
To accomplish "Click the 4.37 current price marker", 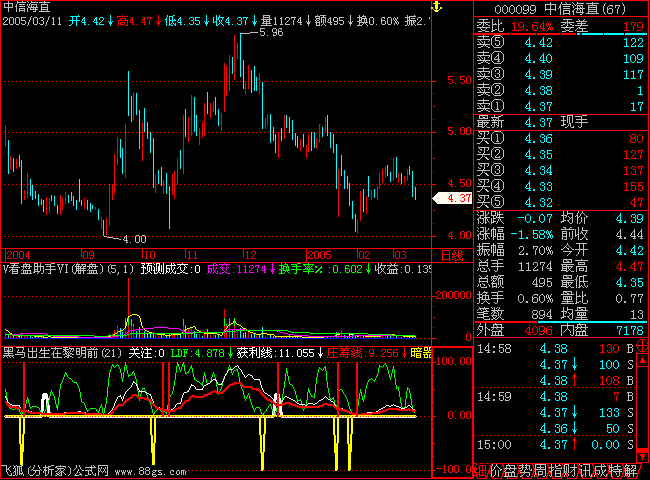I will 452,198.
